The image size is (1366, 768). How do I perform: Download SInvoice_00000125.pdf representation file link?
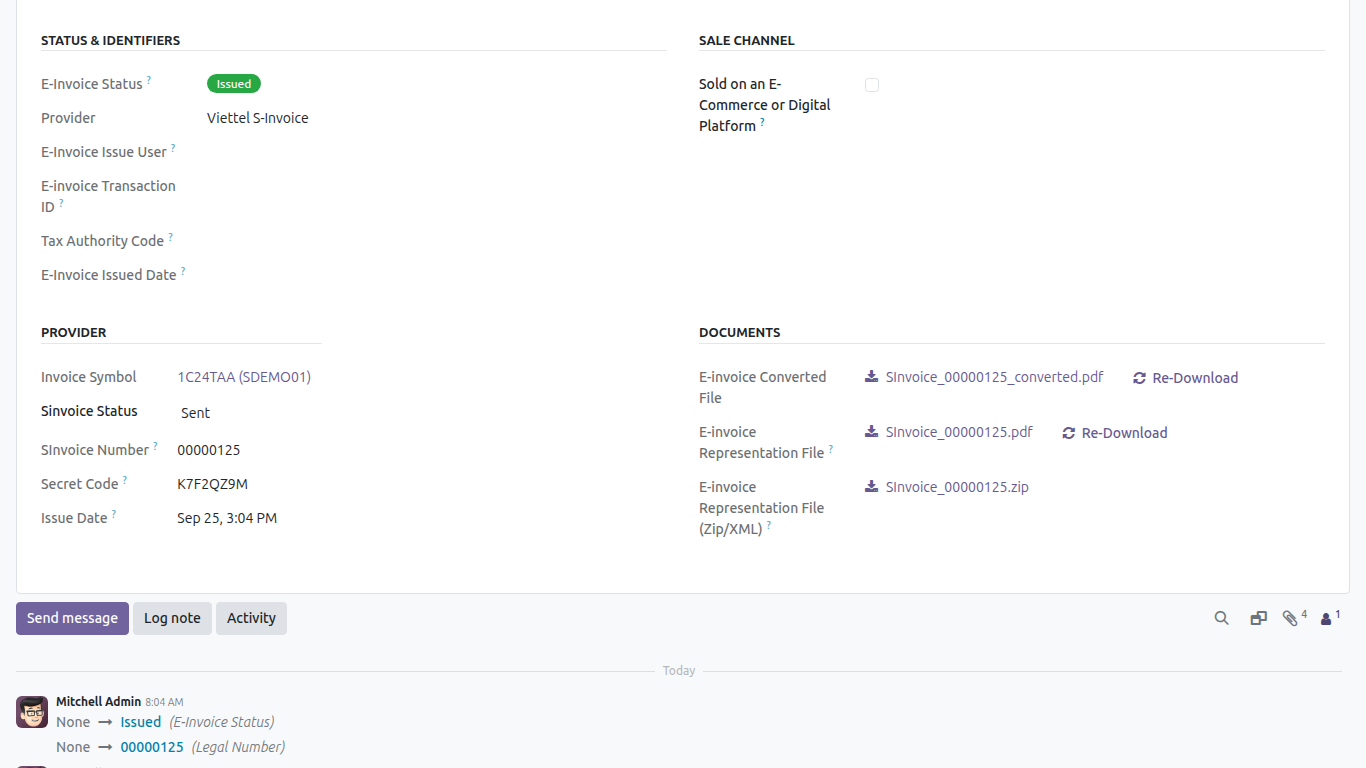[x=959, y=432]
